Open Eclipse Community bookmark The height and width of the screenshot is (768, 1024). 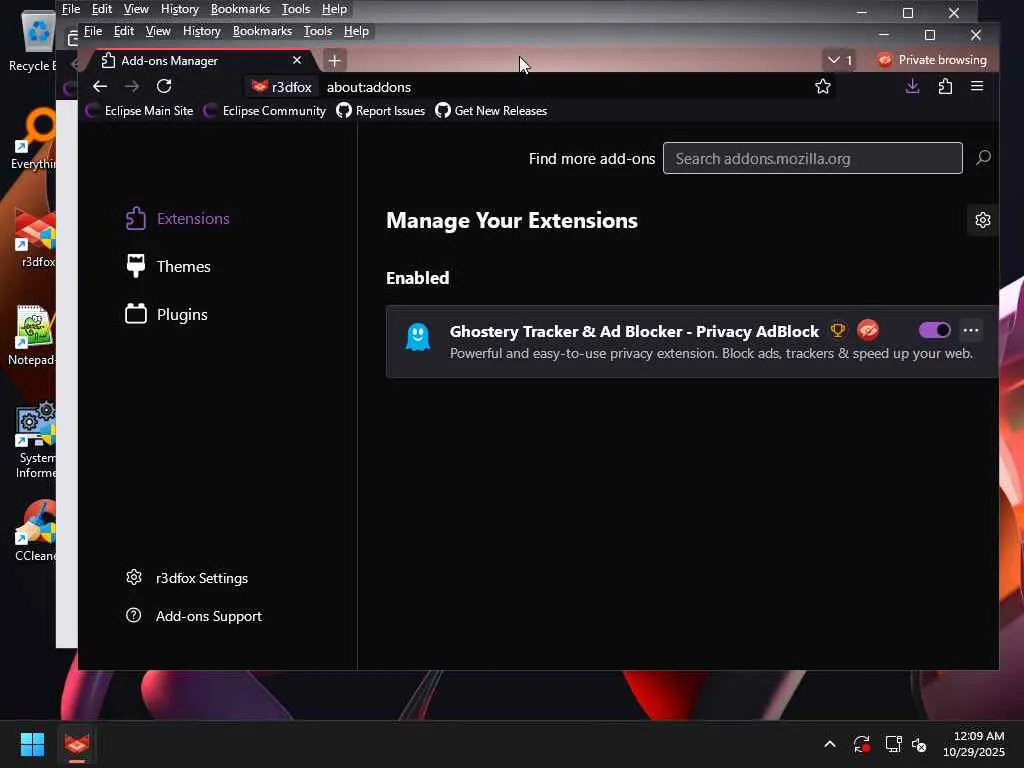pos(264,111)
